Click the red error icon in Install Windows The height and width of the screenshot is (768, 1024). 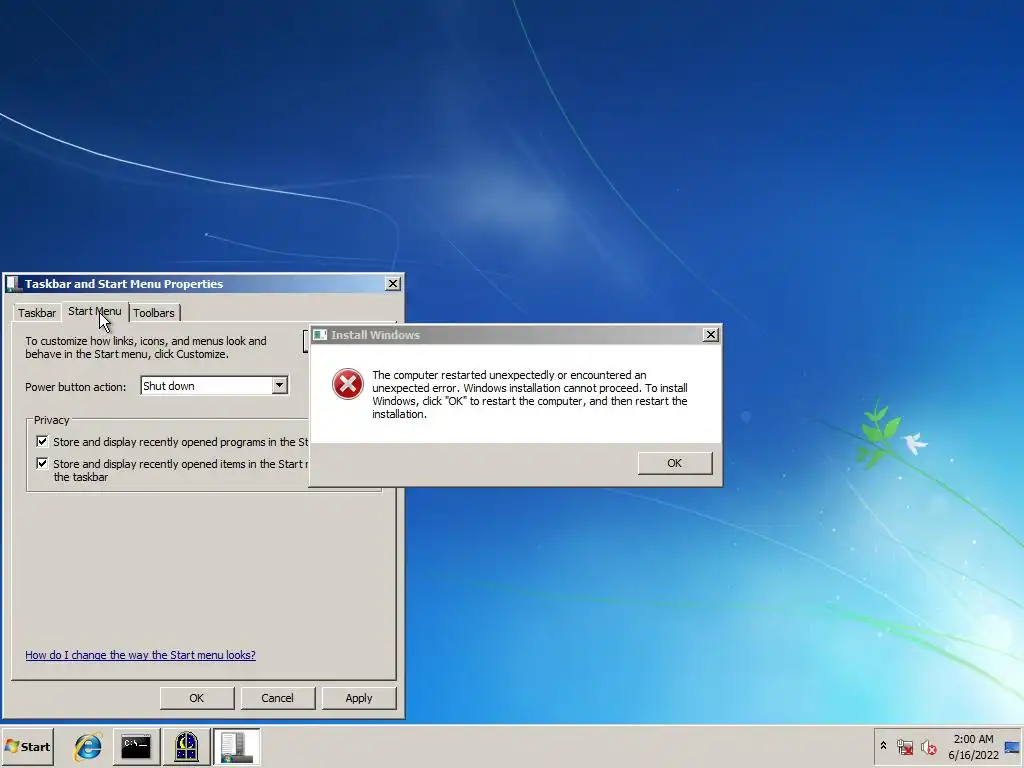(347, 384)
